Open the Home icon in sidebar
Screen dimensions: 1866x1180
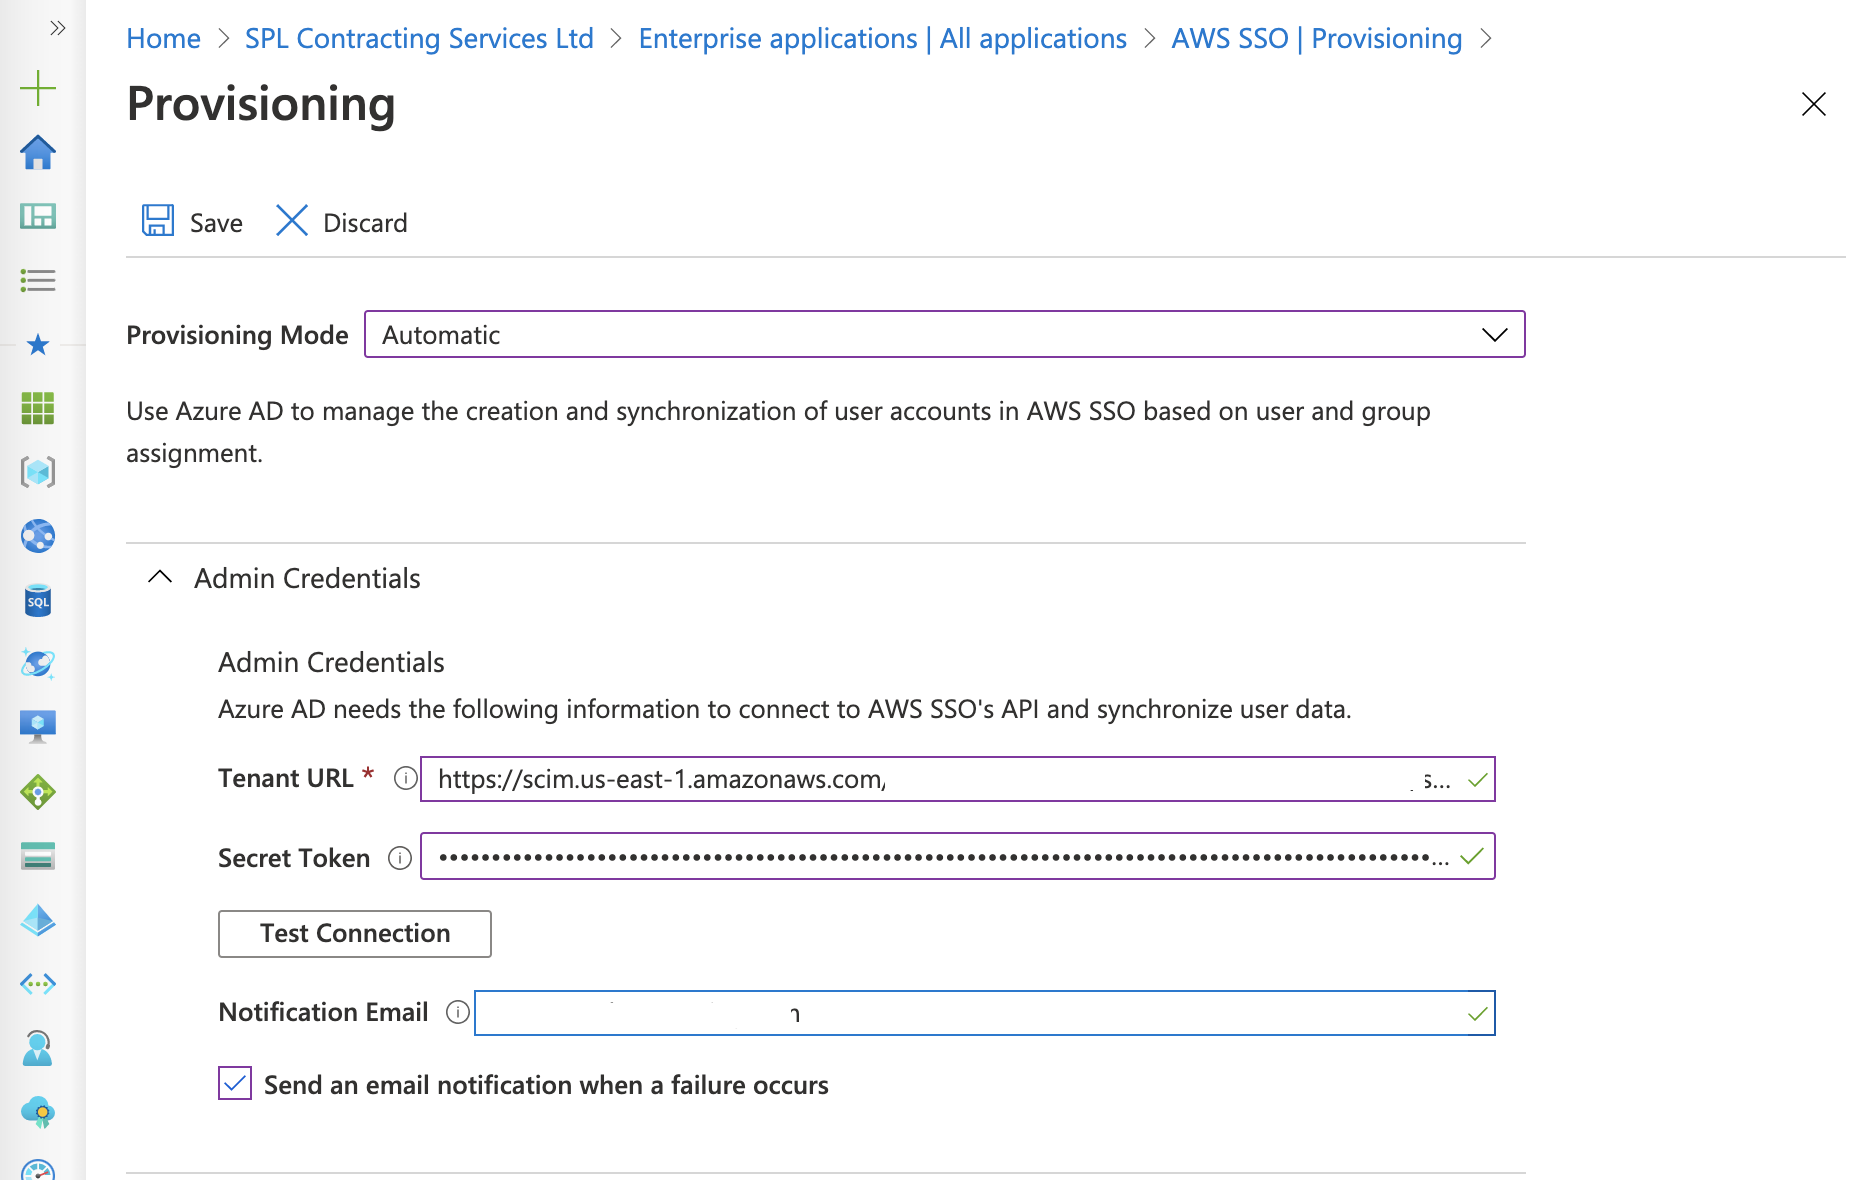point(38,152)
